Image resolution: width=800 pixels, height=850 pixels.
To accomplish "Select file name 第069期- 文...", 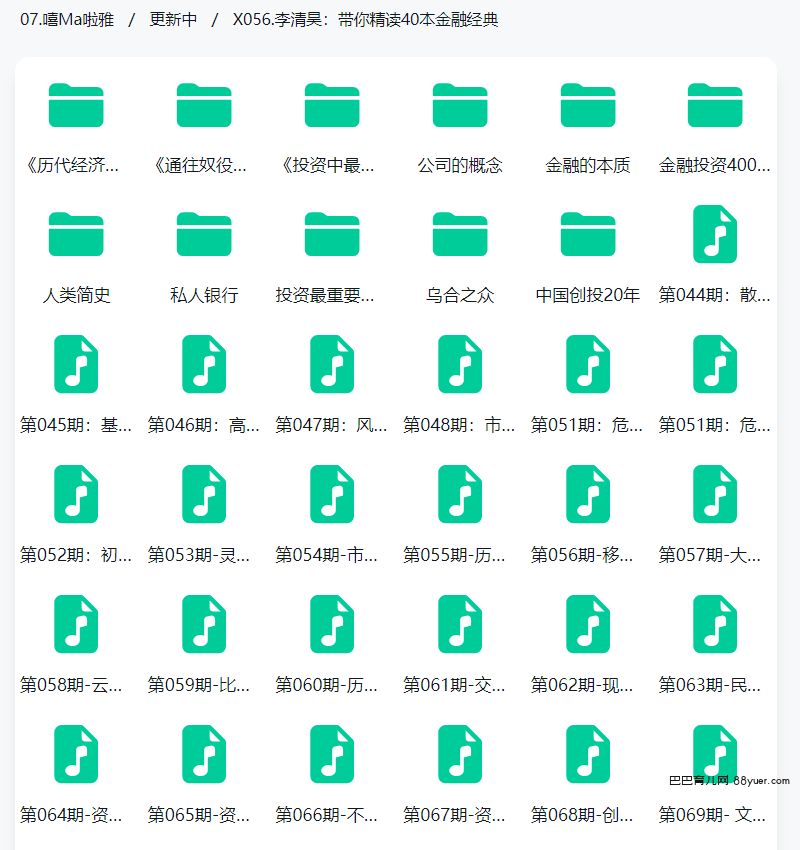I will pyautogui.click(x=712, y=814).
